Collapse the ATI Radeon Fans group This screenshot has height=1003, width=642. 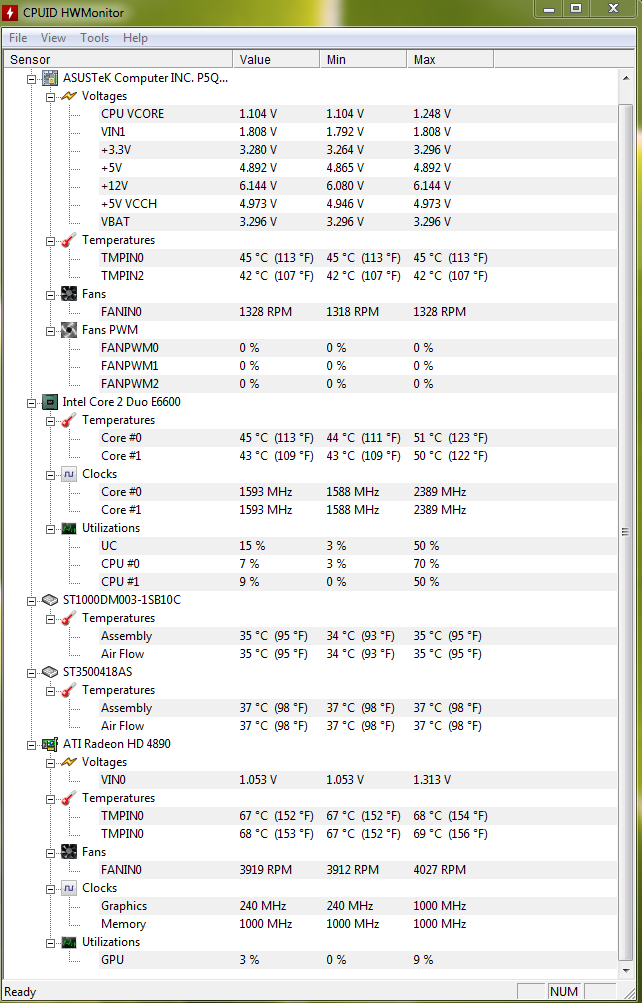51,853
